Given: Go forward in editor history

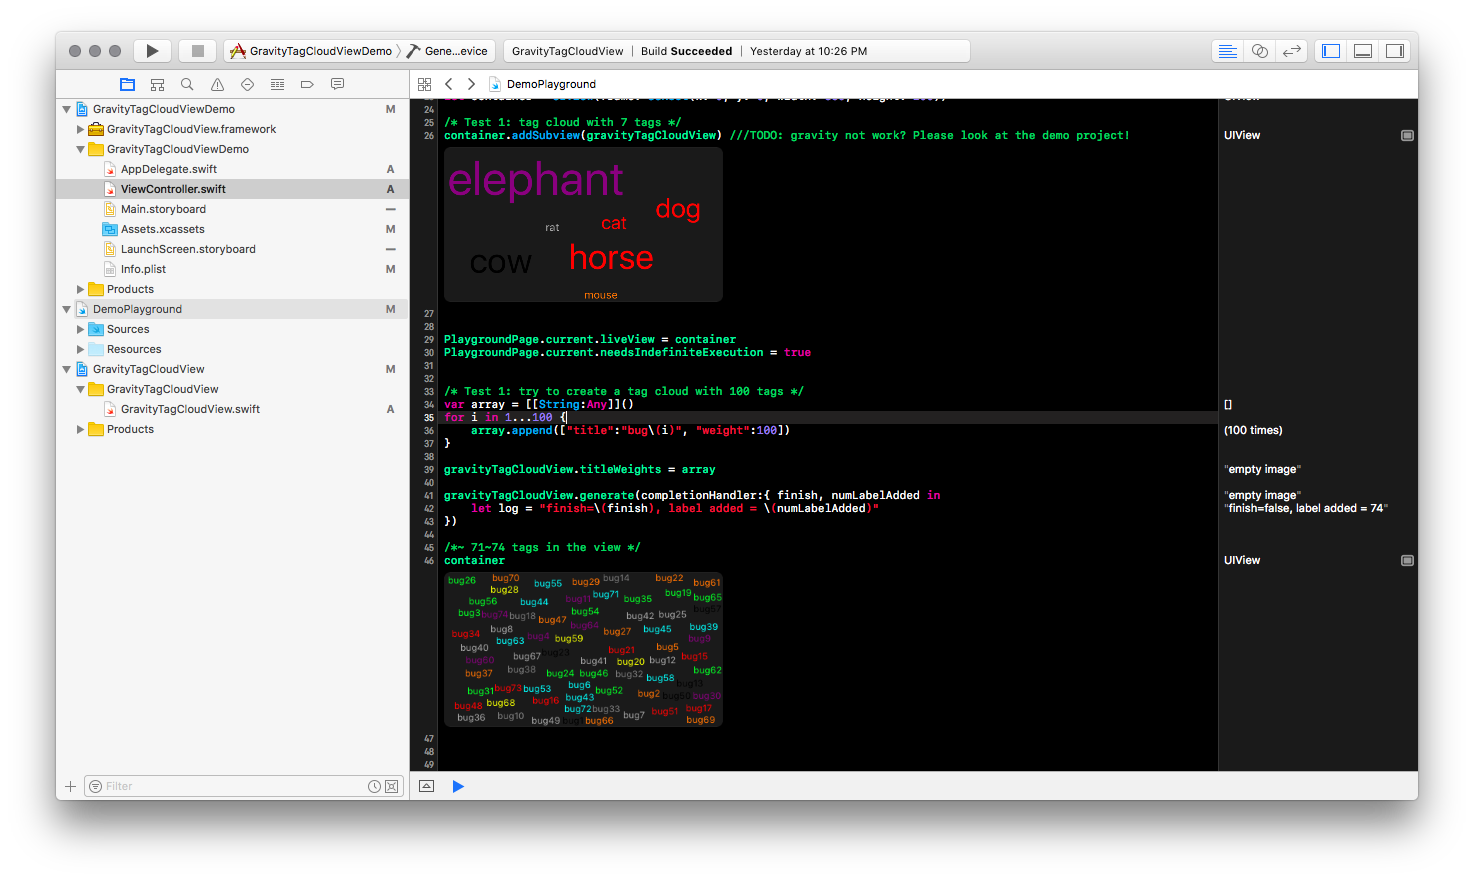Looking at the screenshot, I should (472, 84).
